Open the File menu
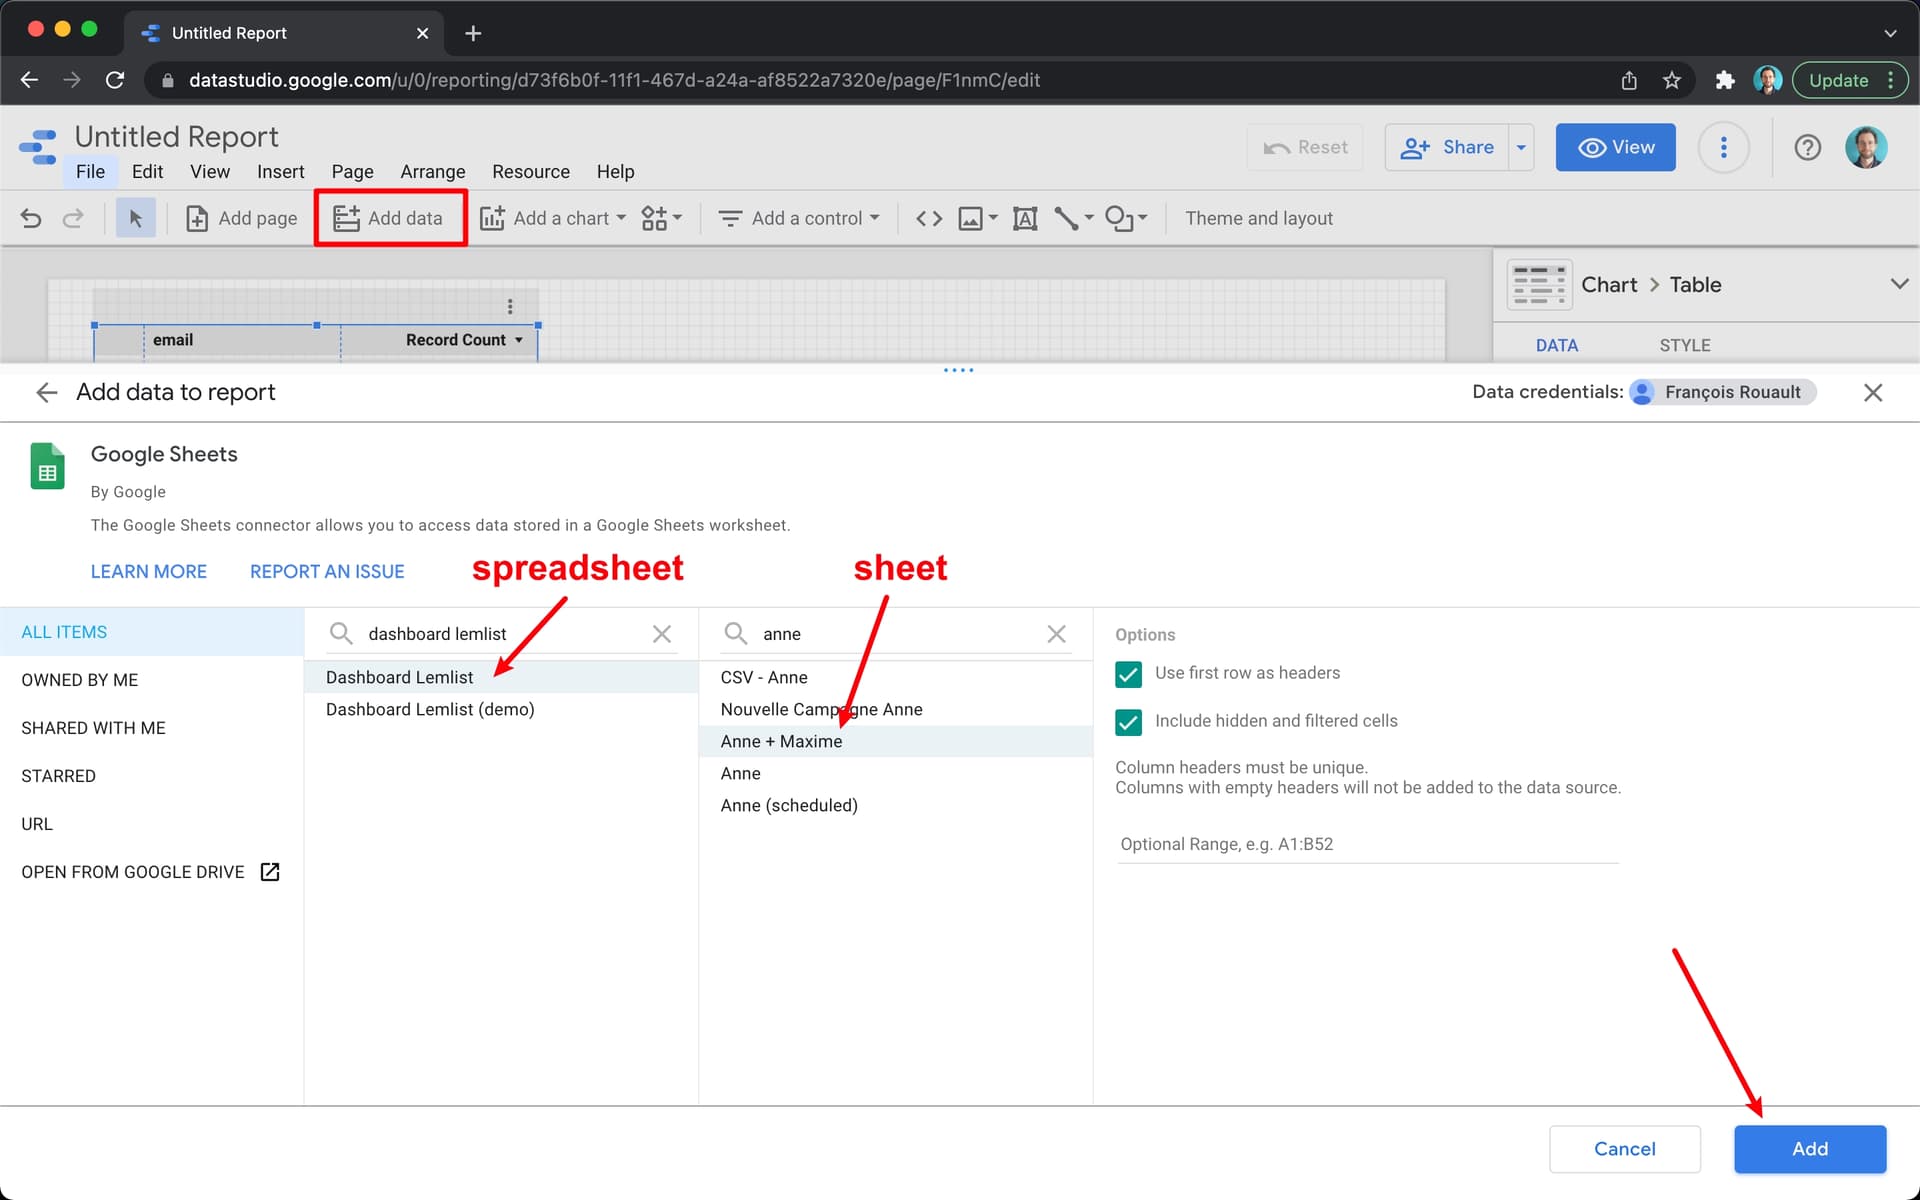Viewport: 1920px width, 1200px height. click(x=90, y=172)
